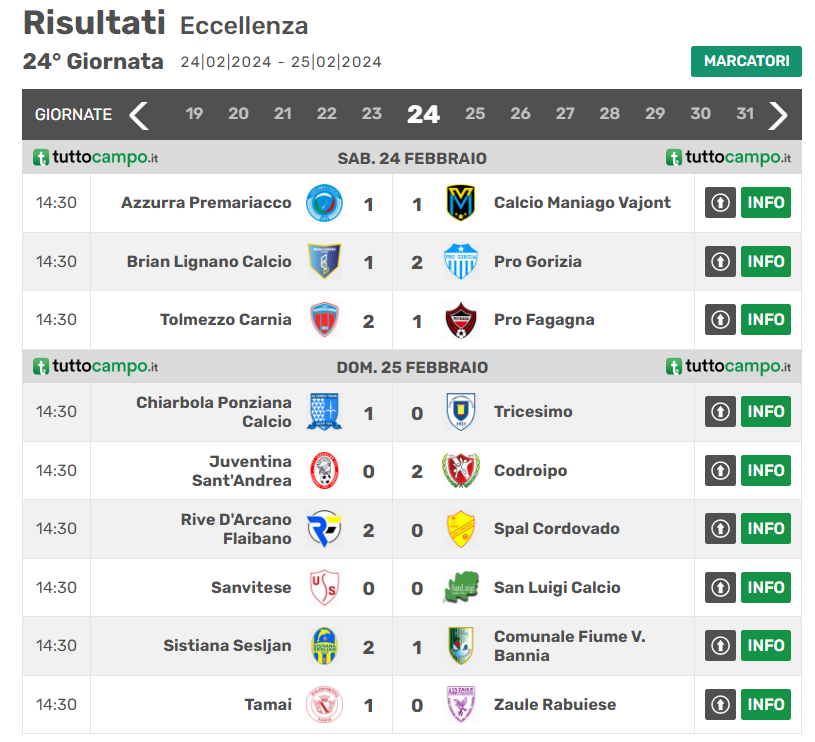Click the up-arrow icon for the Tamai match
This screenshot has width=815, height=742.
point(720,705)
